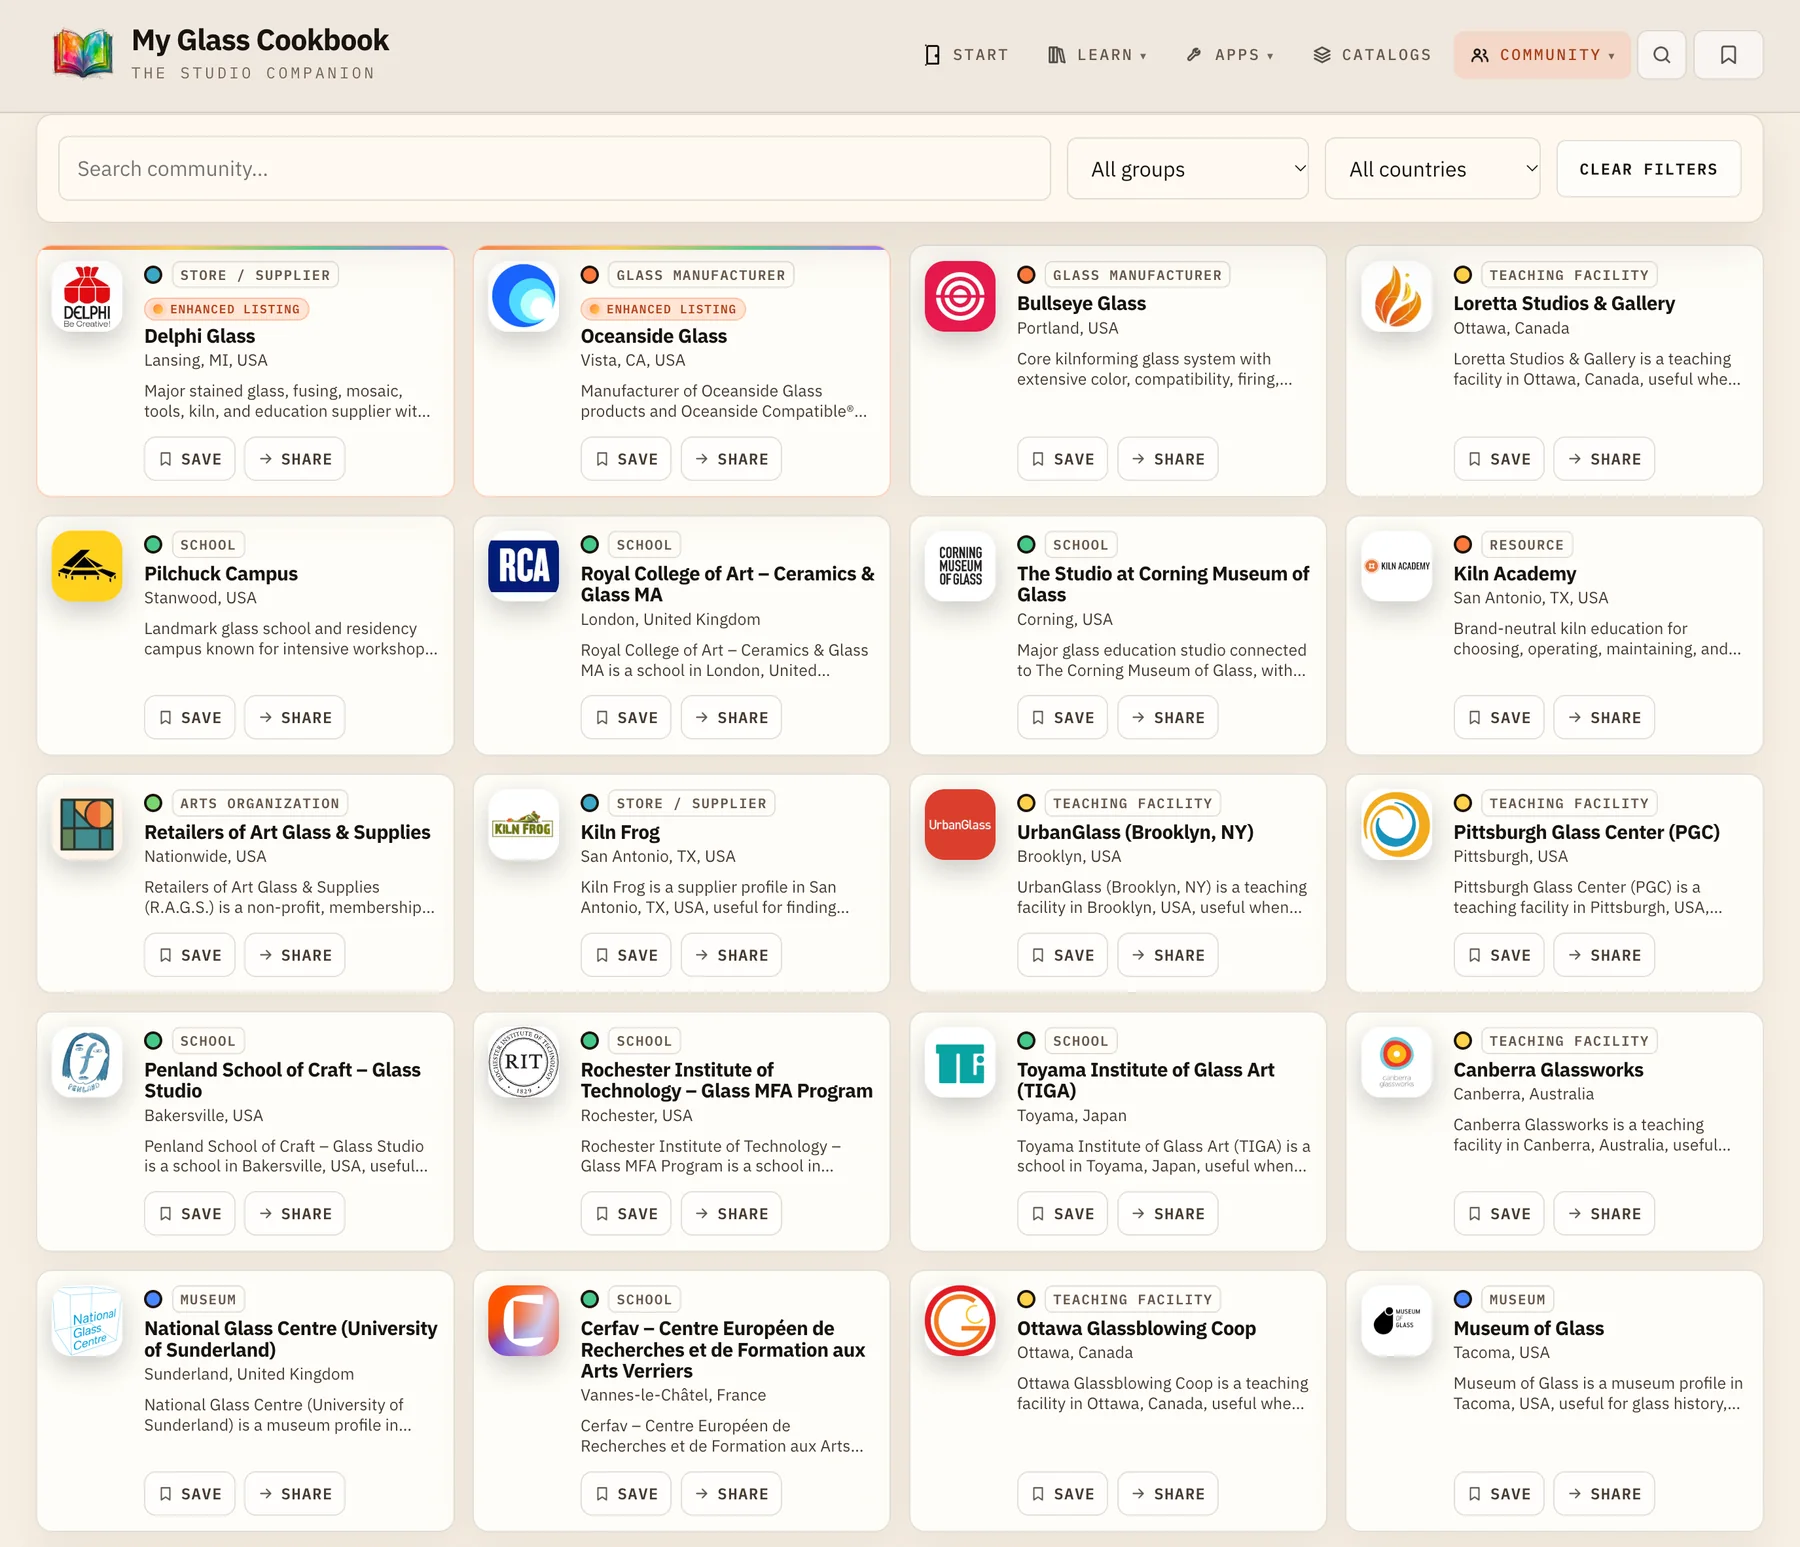Share the Cerfav listing

[x=731, y=1494]
